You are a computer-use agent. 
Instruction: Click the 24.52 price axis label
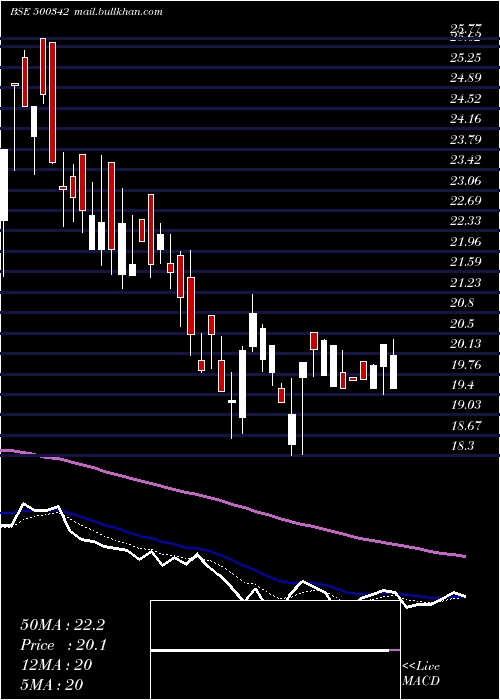click(466, 99)
